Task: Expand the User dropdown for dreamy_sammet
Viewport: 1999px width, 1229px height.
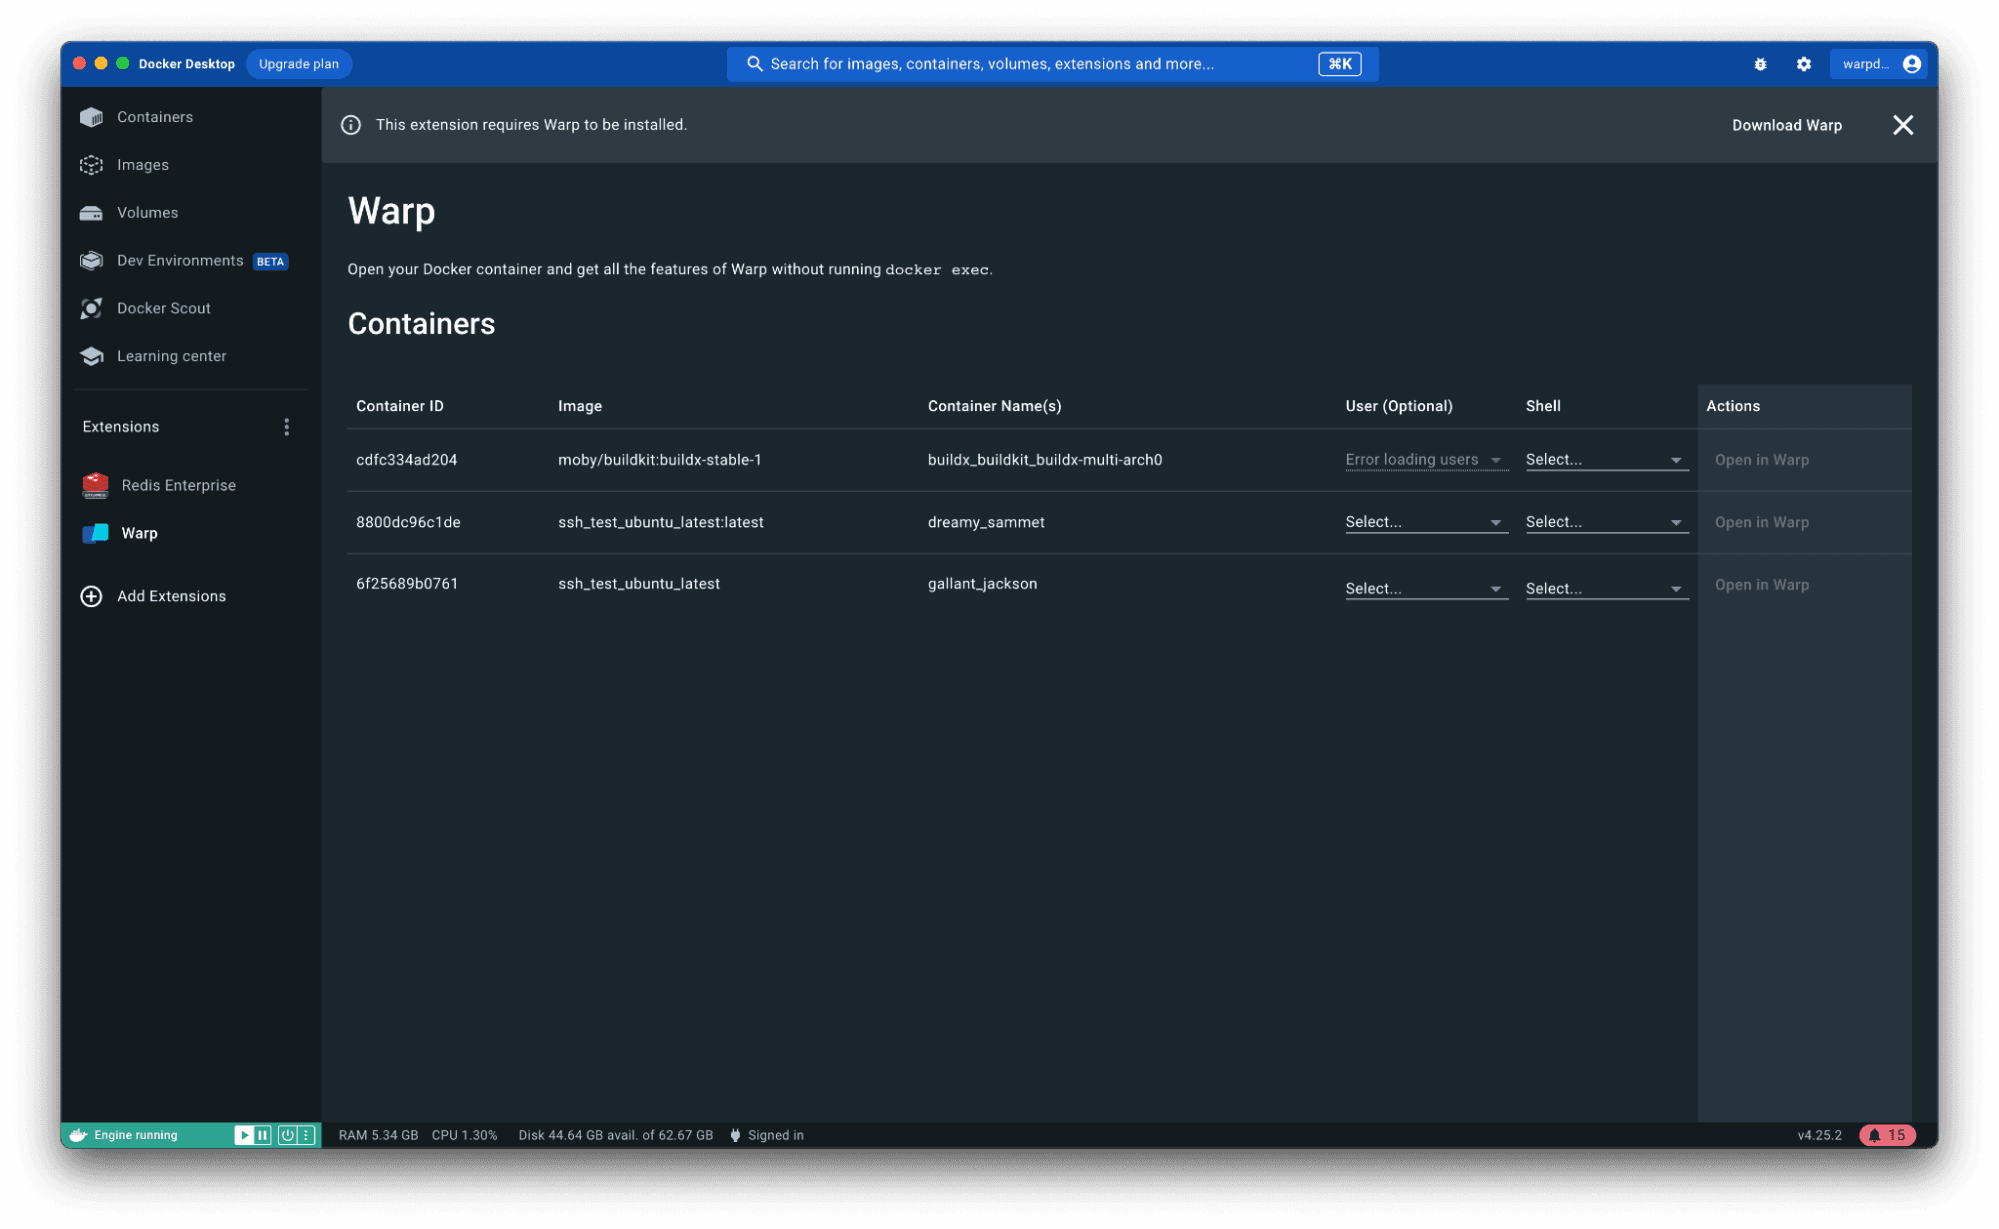Action: pyautogui.click(x=1424, y=522)
